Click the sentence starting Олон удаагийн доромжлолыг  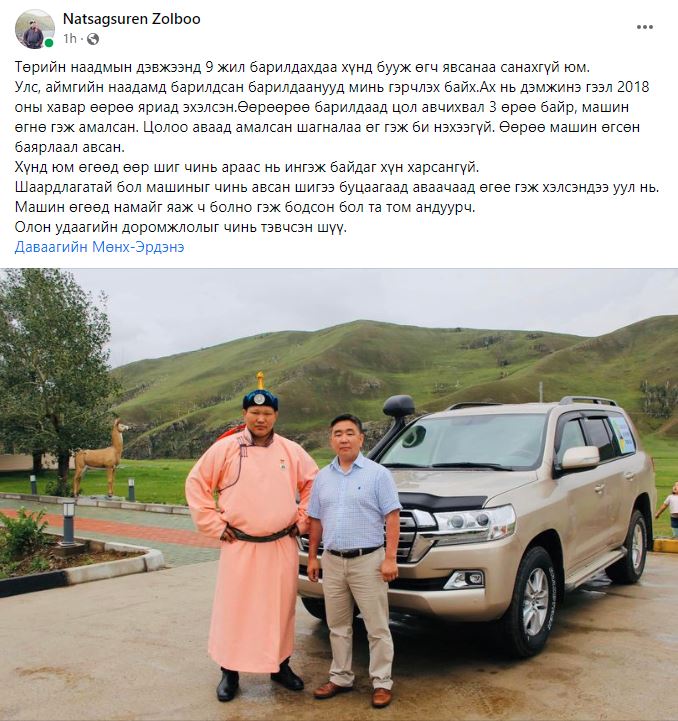point(181,227)
